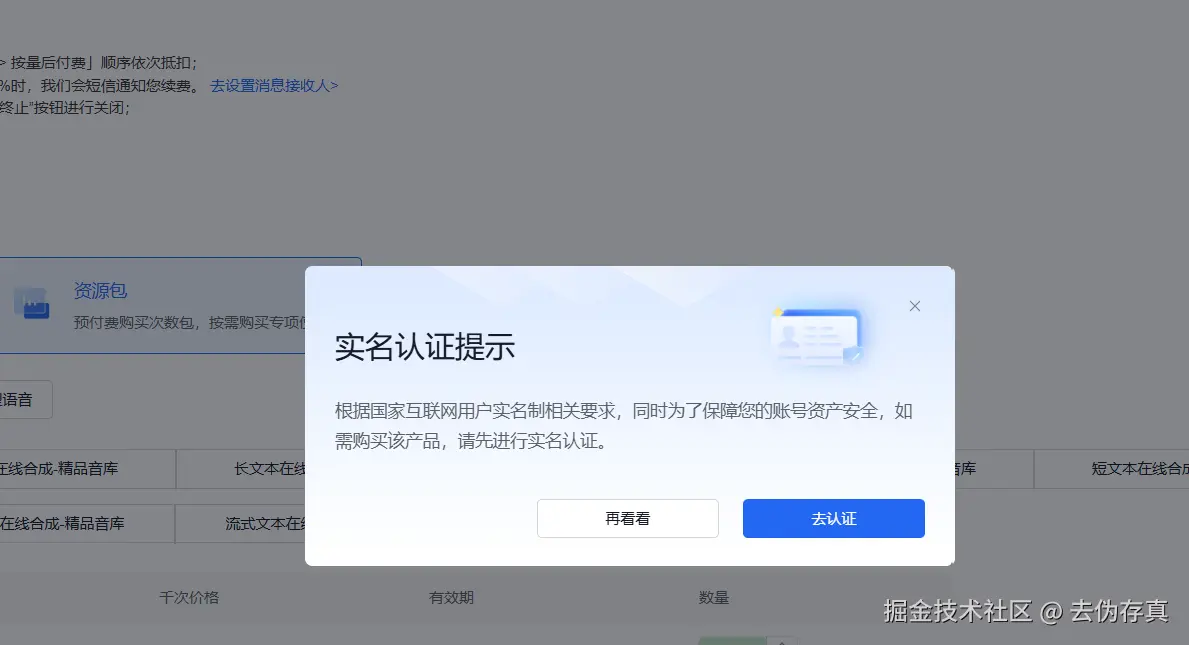Click the 有效期 column header
This screenshot has height=645, width=1189.
(451, 597)
